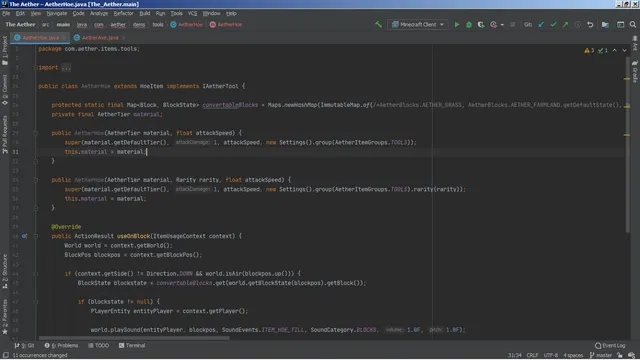Screen dimensions: 640x360
Task: Click AetherHoe method breadcrumb with pink icon
Action: pyautogui.click(x=226, y=24)
